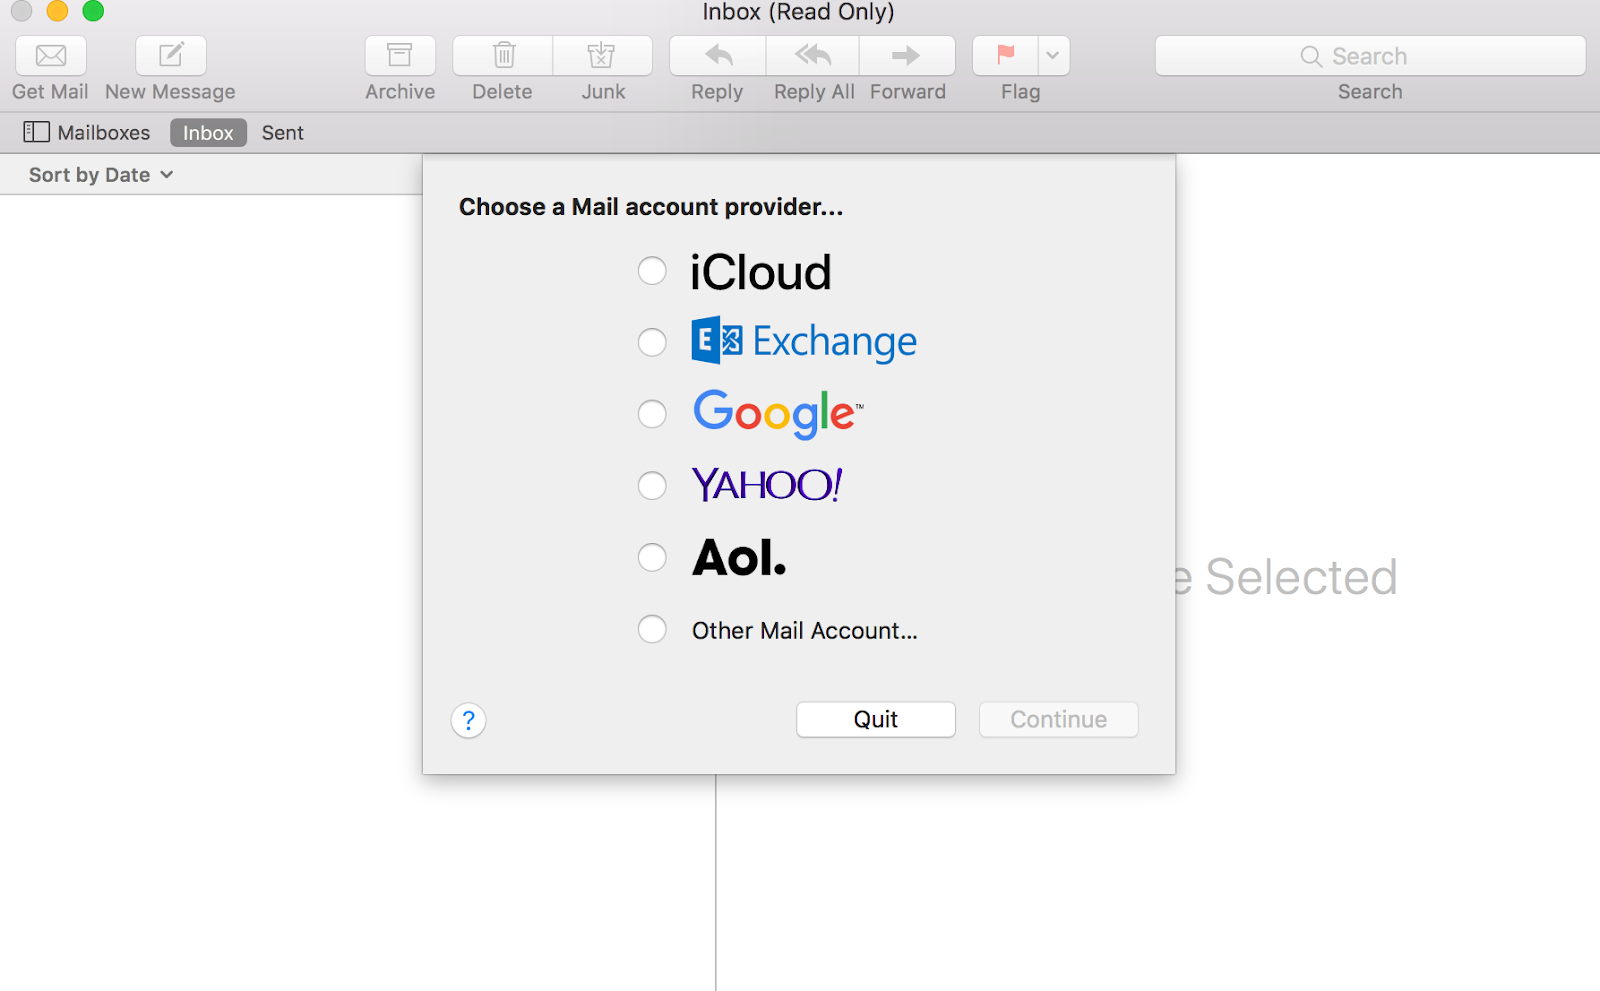Click the Reply arrow icon
The image size is (1600, 991).
[x=718, y=56]
